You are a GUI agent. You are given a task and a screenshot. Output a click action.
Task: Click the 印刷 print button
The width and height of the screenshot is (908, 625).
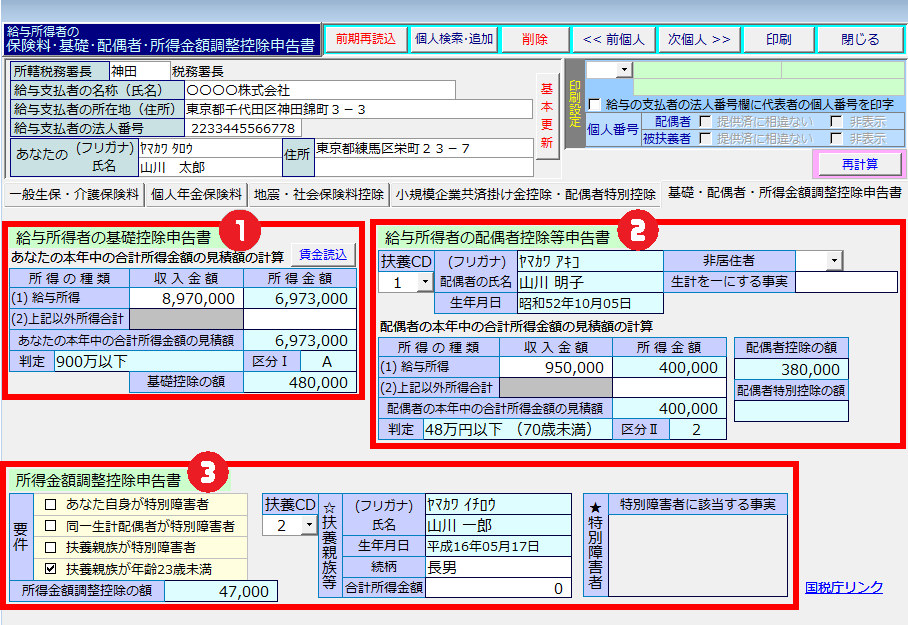tap(778, 39)
